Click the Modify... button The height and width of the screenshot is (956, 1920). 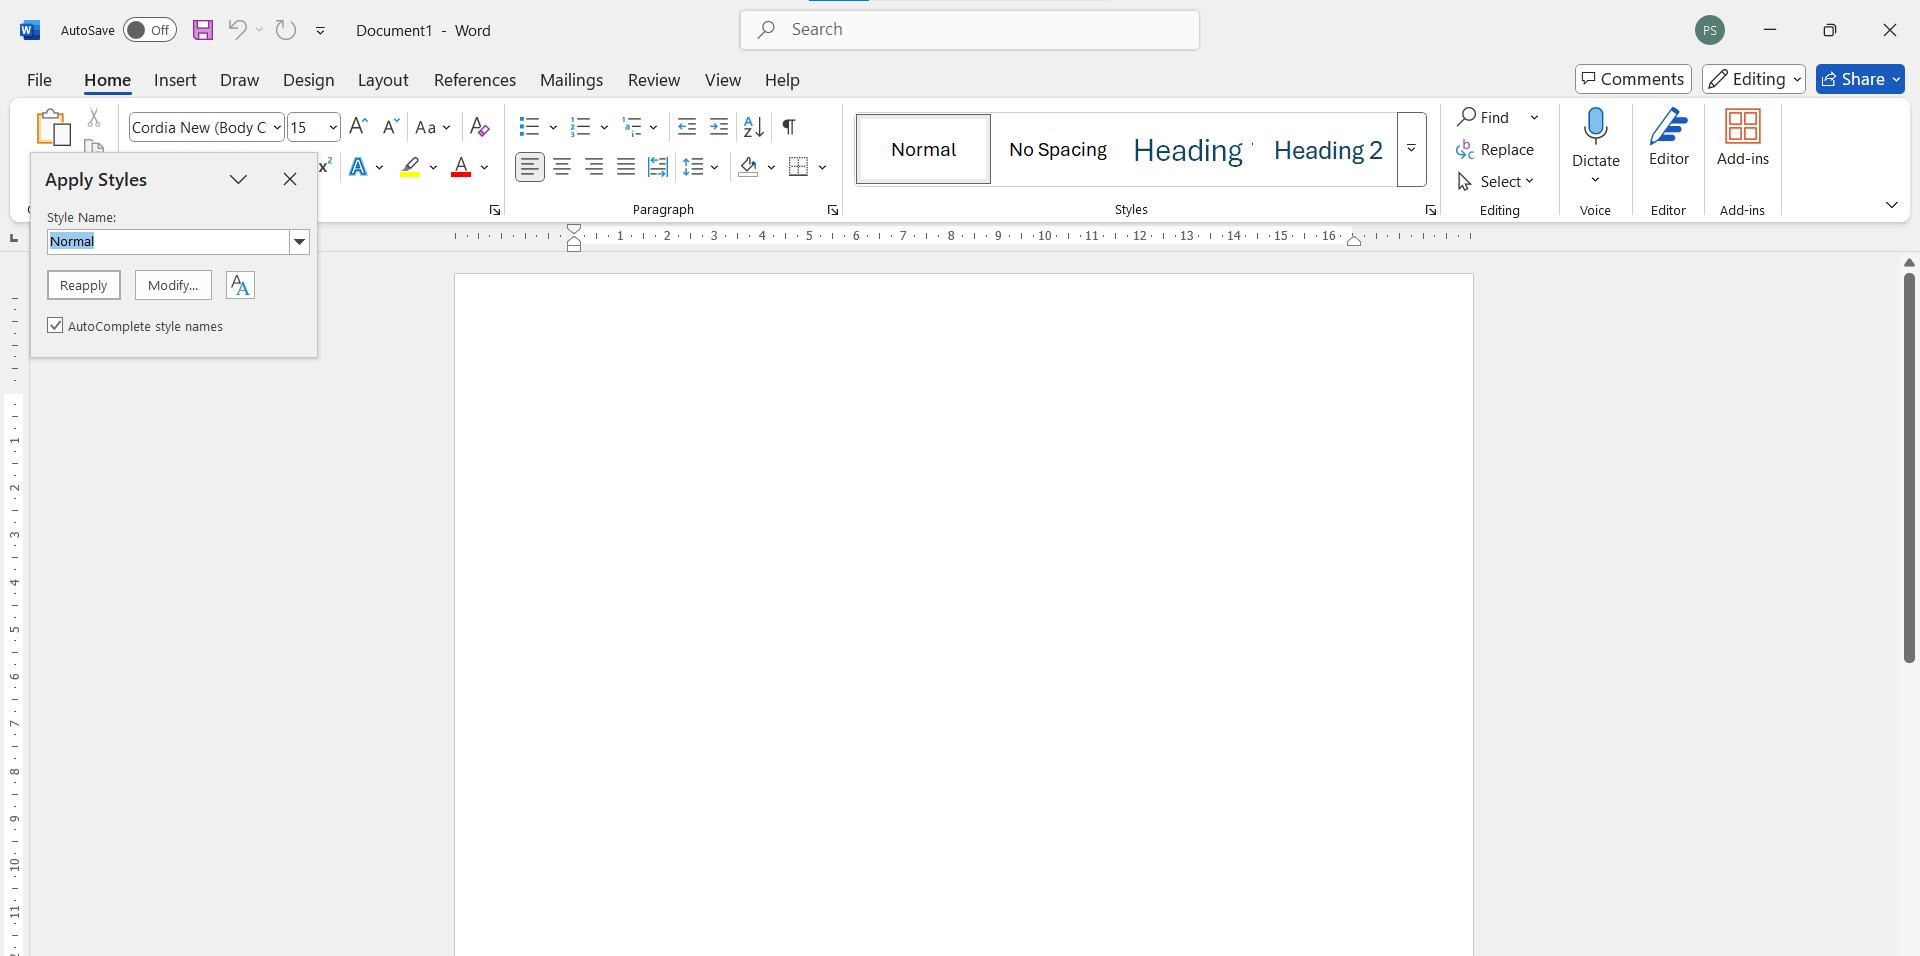point(173,286)
